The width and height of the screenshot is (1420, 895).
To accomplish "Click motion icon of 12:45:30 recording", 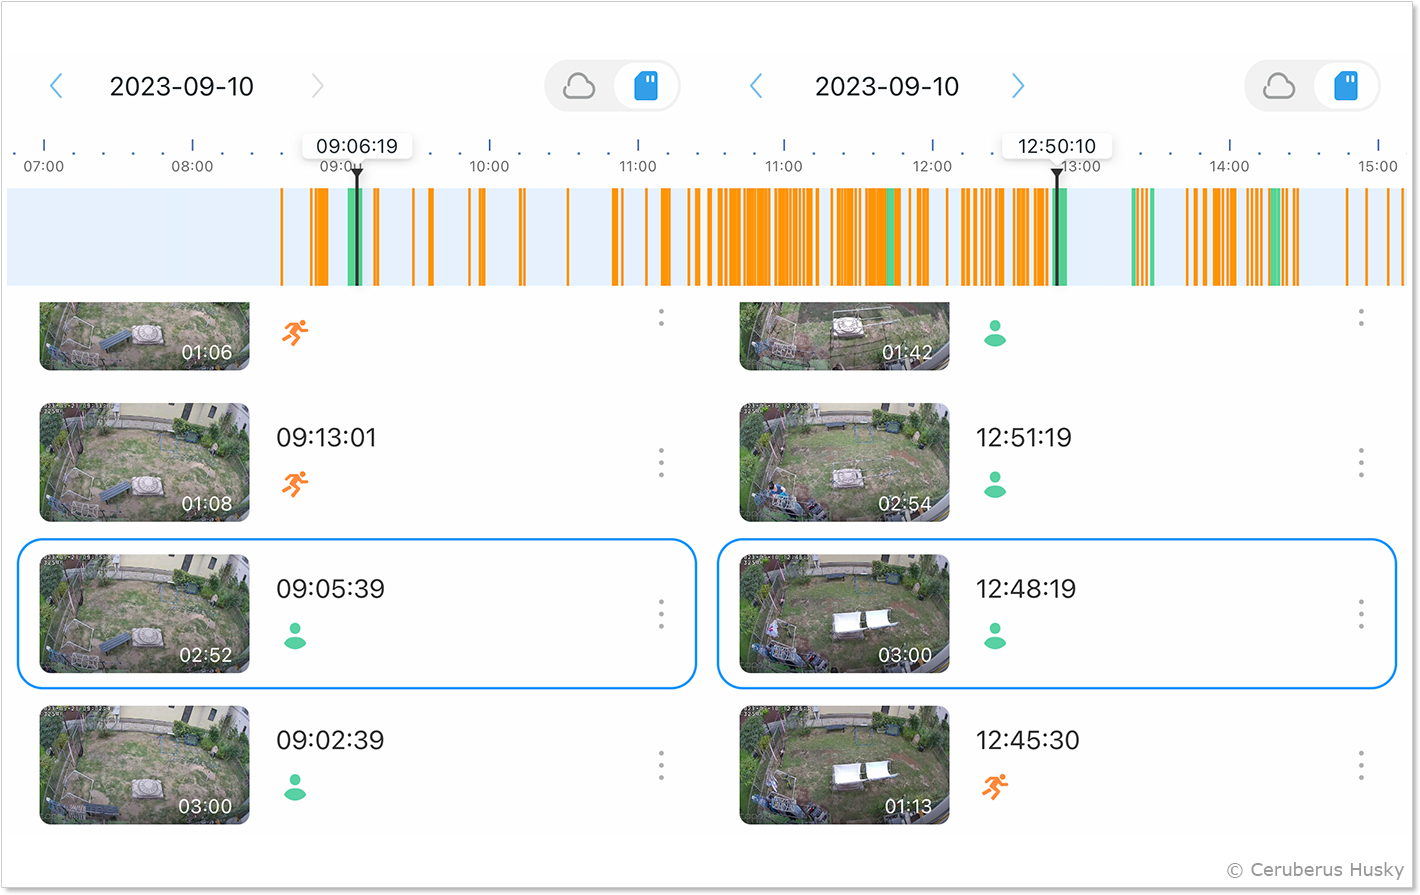I will 995,787.
